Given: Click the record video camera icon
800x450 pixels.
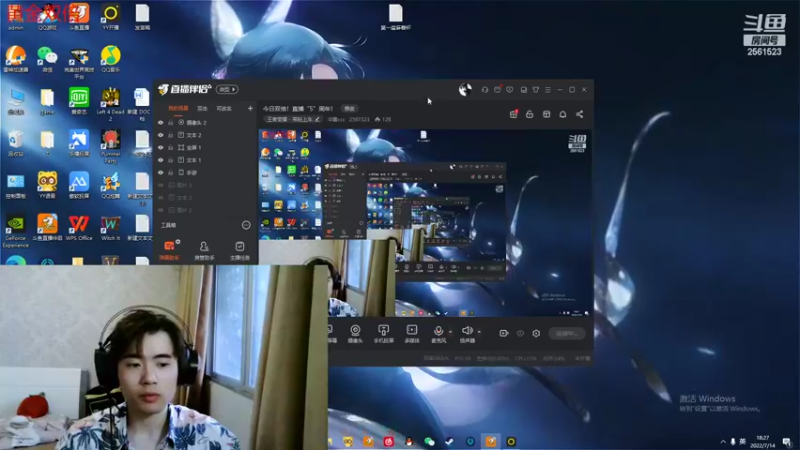Looking at the screenshot, I should click(x=504, y=333).
